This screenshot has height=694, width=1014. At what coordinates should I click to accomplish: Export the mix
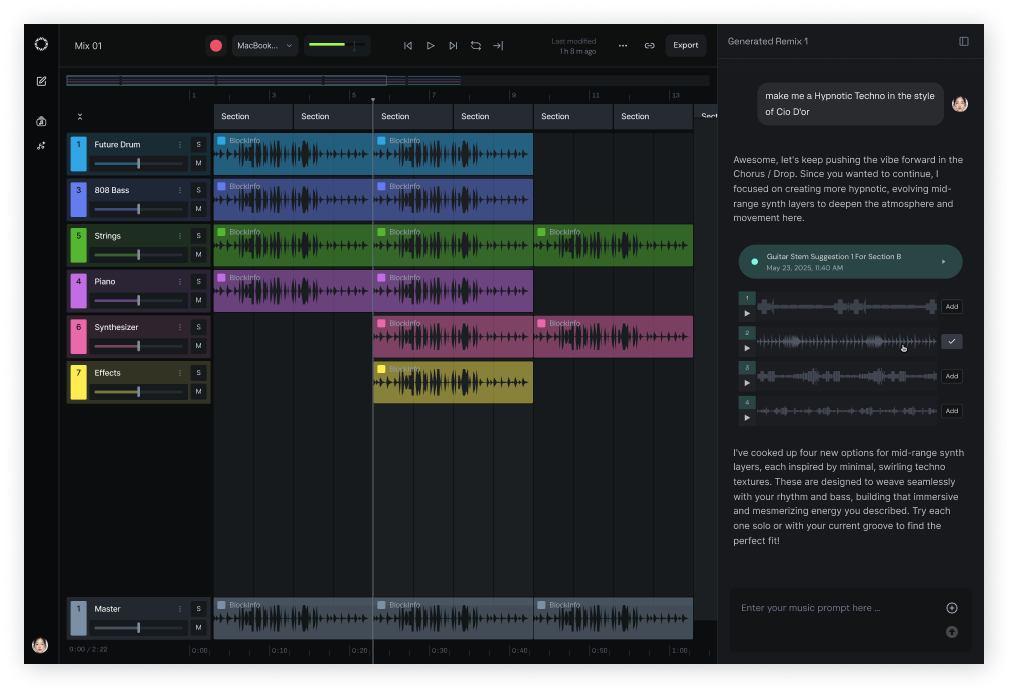[685, 45]
